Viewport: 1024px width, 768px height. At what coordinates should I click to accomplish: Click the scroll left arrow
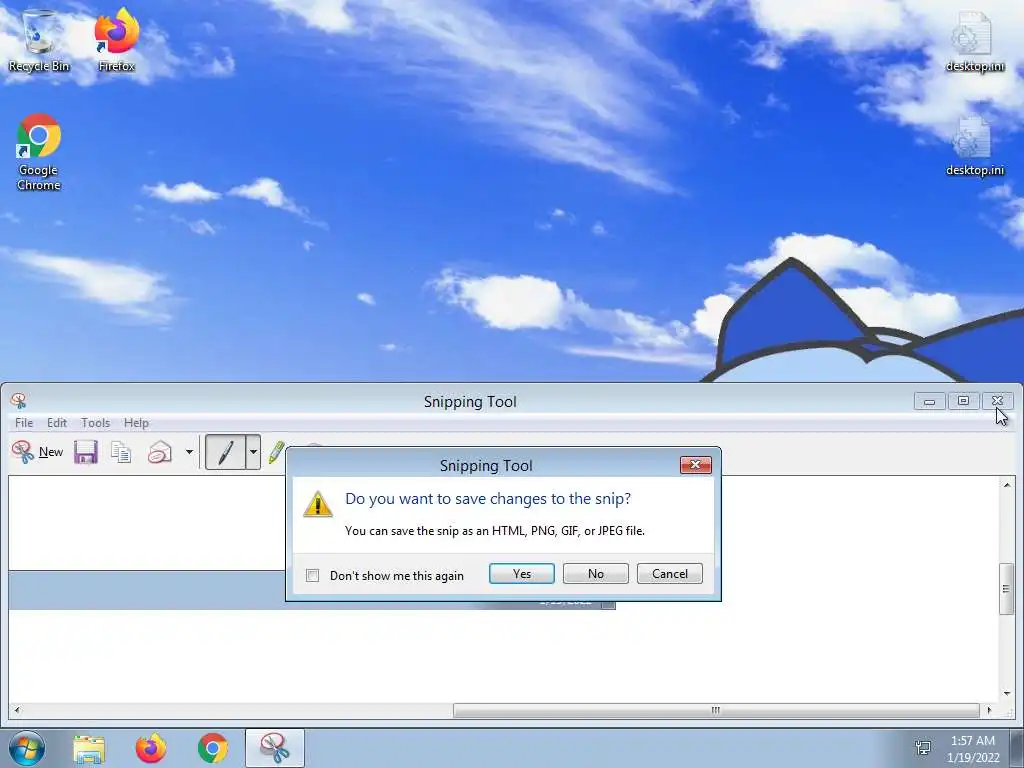(x=17, y=710)
